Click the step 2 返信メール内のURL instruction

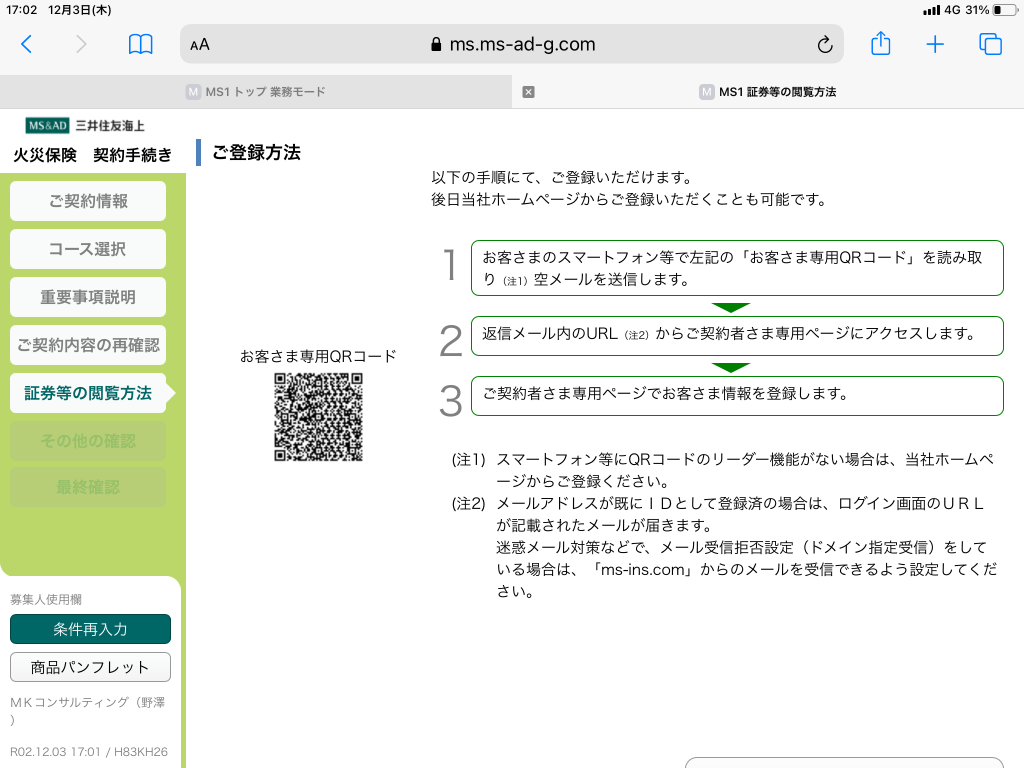(x=737, y=336)
